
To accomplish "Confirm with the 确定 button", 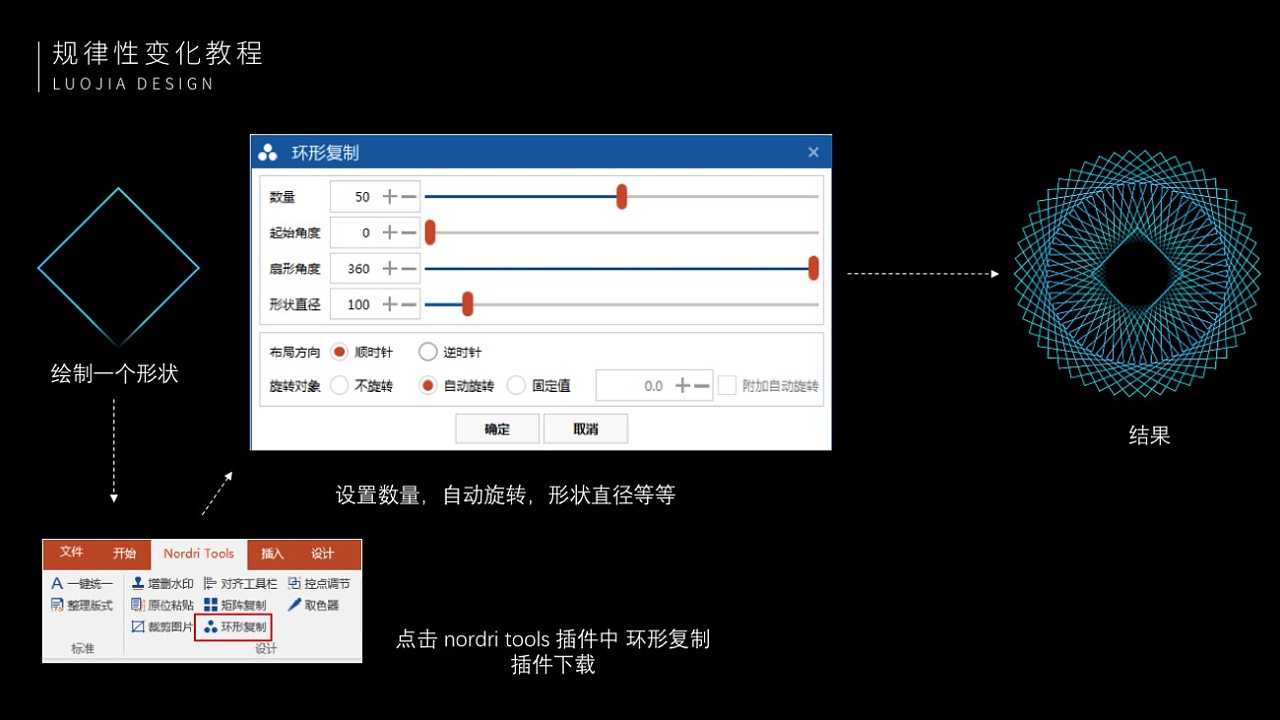I will click(497, 429).
